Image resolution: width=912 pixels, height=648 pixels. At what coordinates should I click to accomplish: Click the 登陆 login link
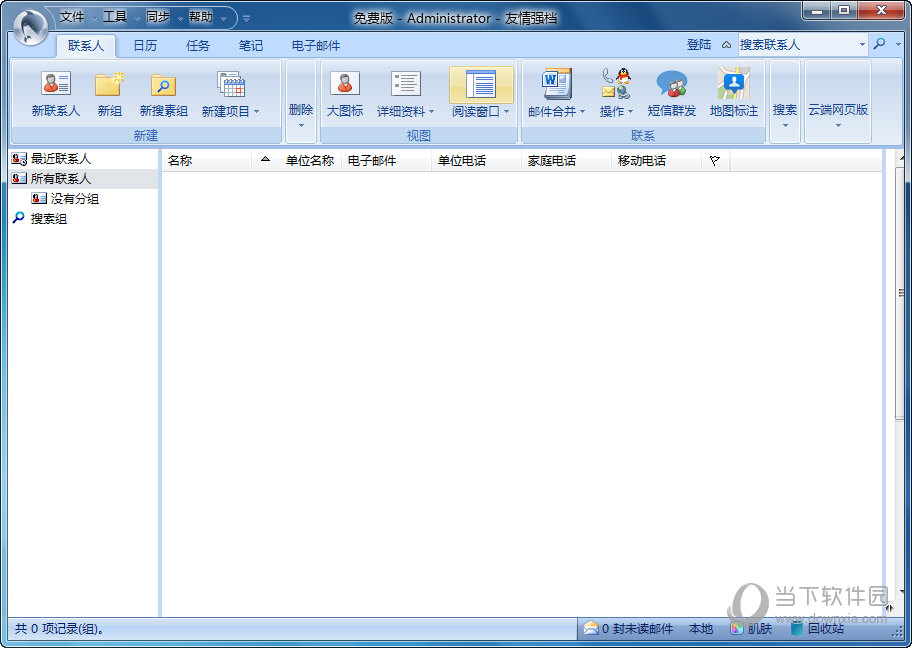click(699, 45)
